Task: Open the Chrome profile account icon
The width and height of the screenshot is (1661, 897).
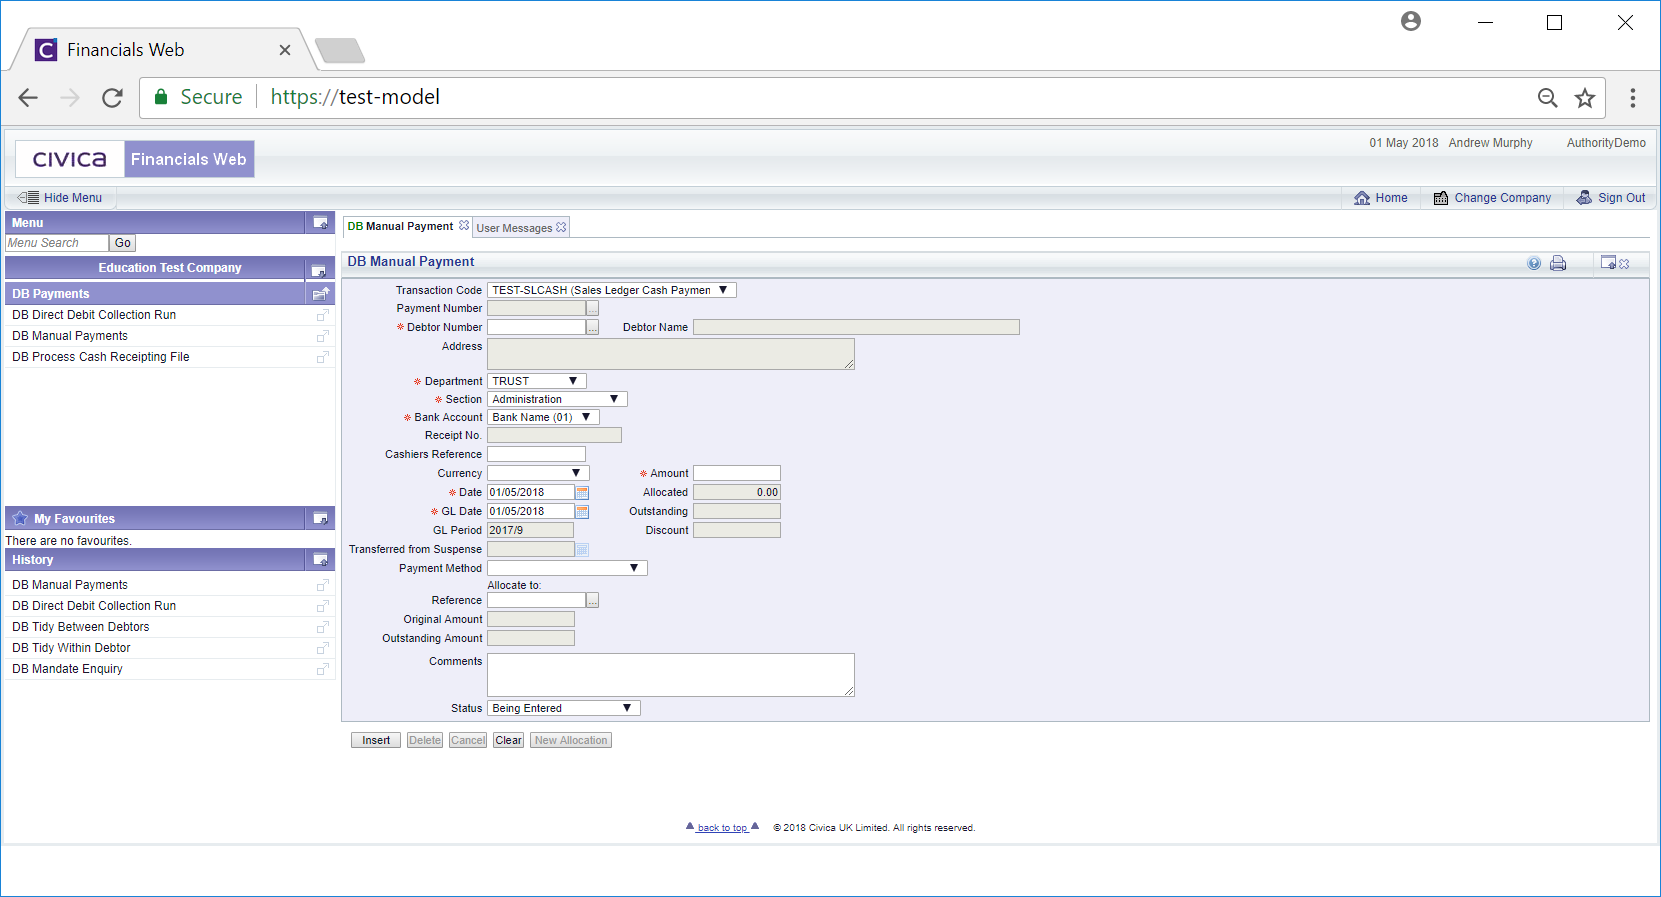Action: coord(1410,21)
